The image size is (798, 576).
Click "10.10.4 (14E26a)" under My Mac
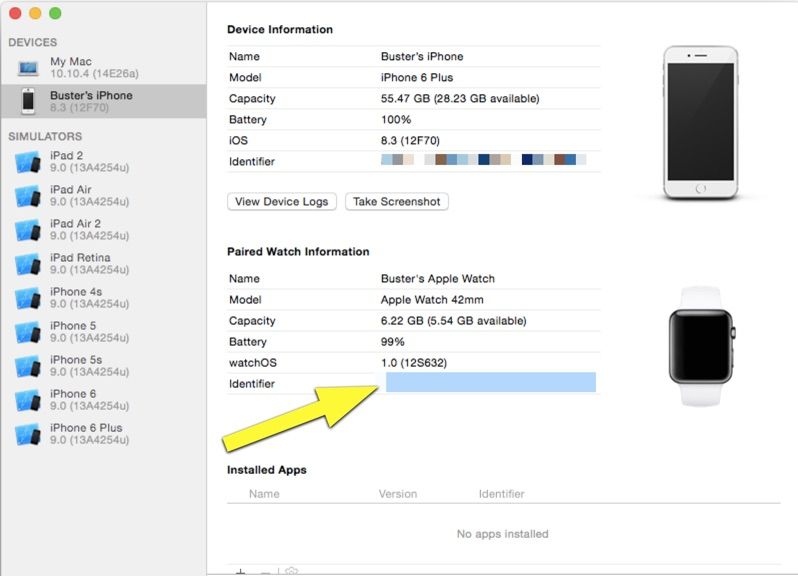point(94,74)
